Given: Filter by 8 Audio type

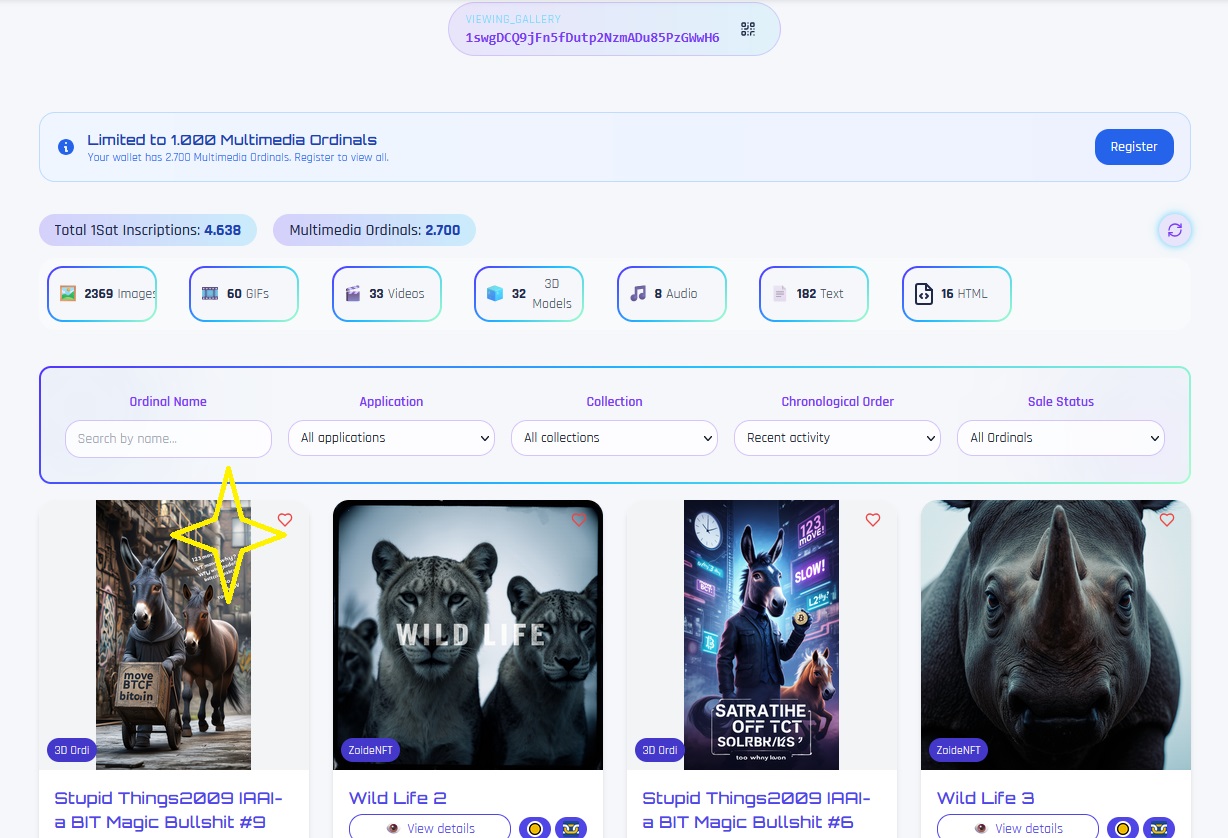Looking at the screenshot, I should (672, 294).
